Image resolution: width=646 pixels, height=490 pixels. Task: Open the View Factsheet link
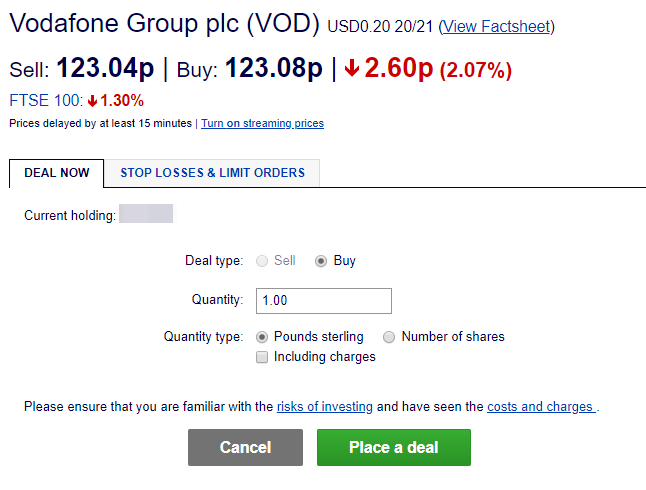tap(497, 26)
